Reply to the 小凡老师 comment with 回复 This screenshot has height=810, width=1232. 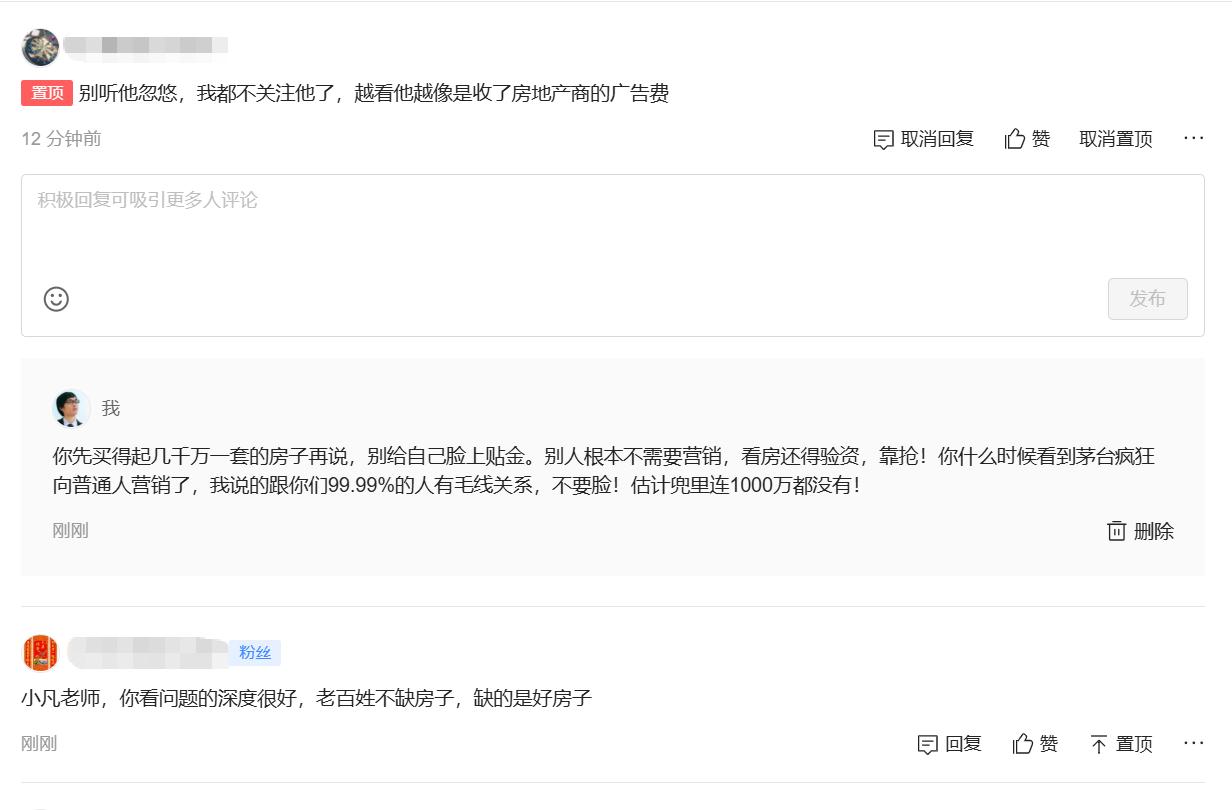pyautogui.click(x=950, y=744)
